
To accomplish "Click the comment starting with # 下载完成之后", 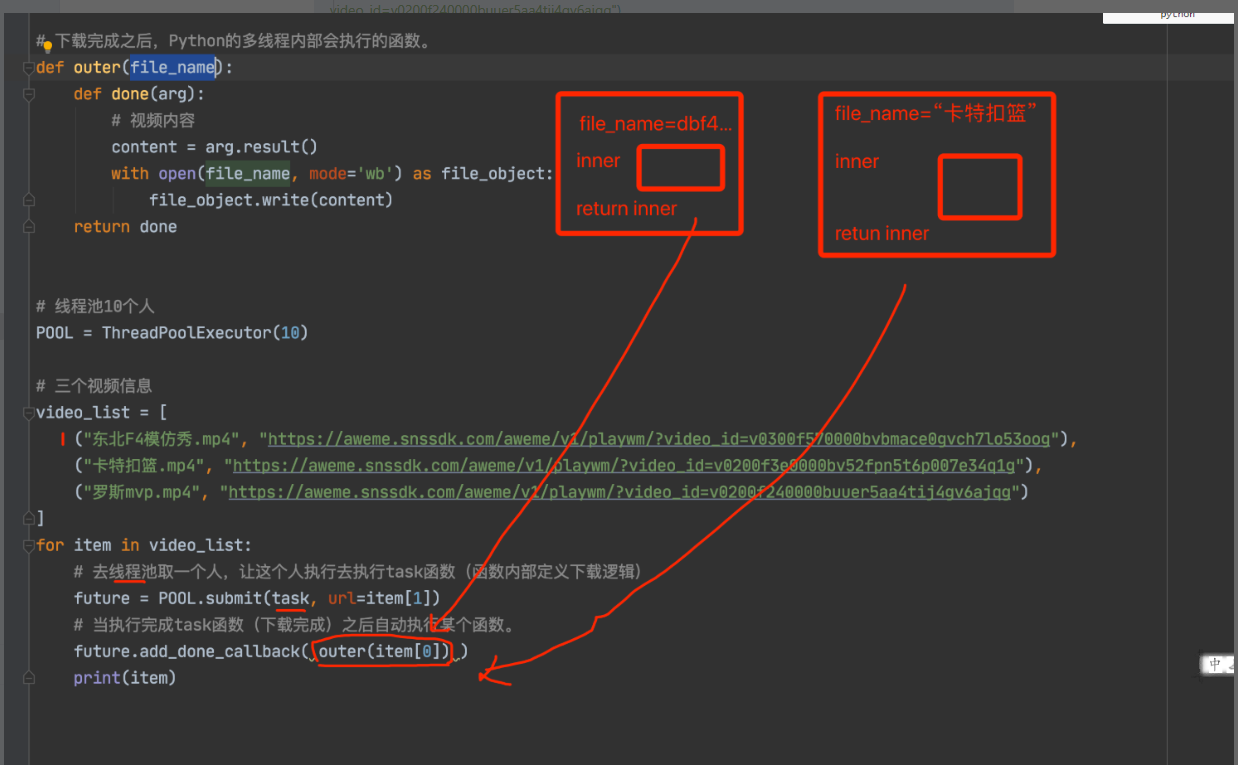I will point(233,42).
